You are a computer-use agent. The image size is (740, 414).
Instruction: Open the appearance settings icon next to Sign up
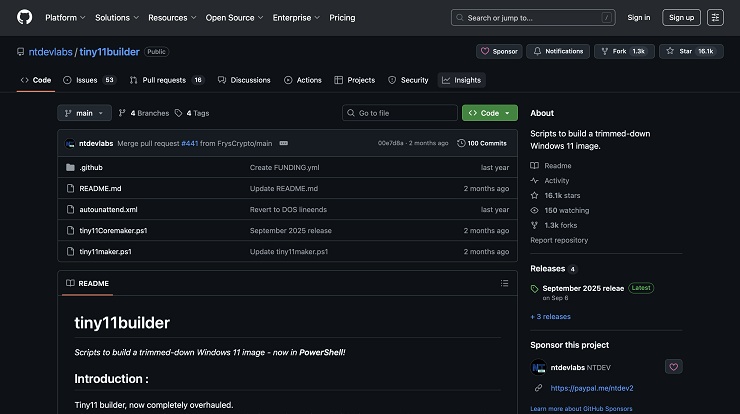coord(715,17)
